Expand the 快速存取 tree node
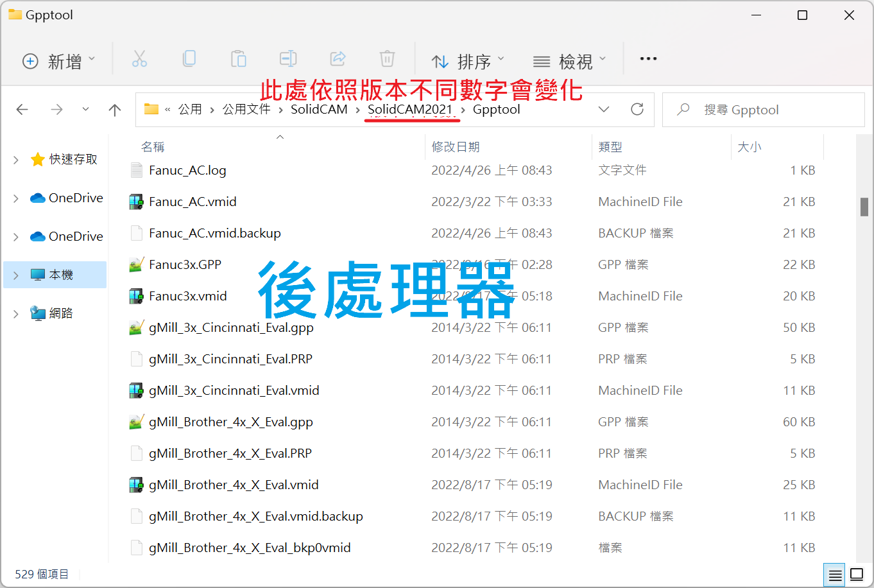874x588 pixels. click(16, 160)
